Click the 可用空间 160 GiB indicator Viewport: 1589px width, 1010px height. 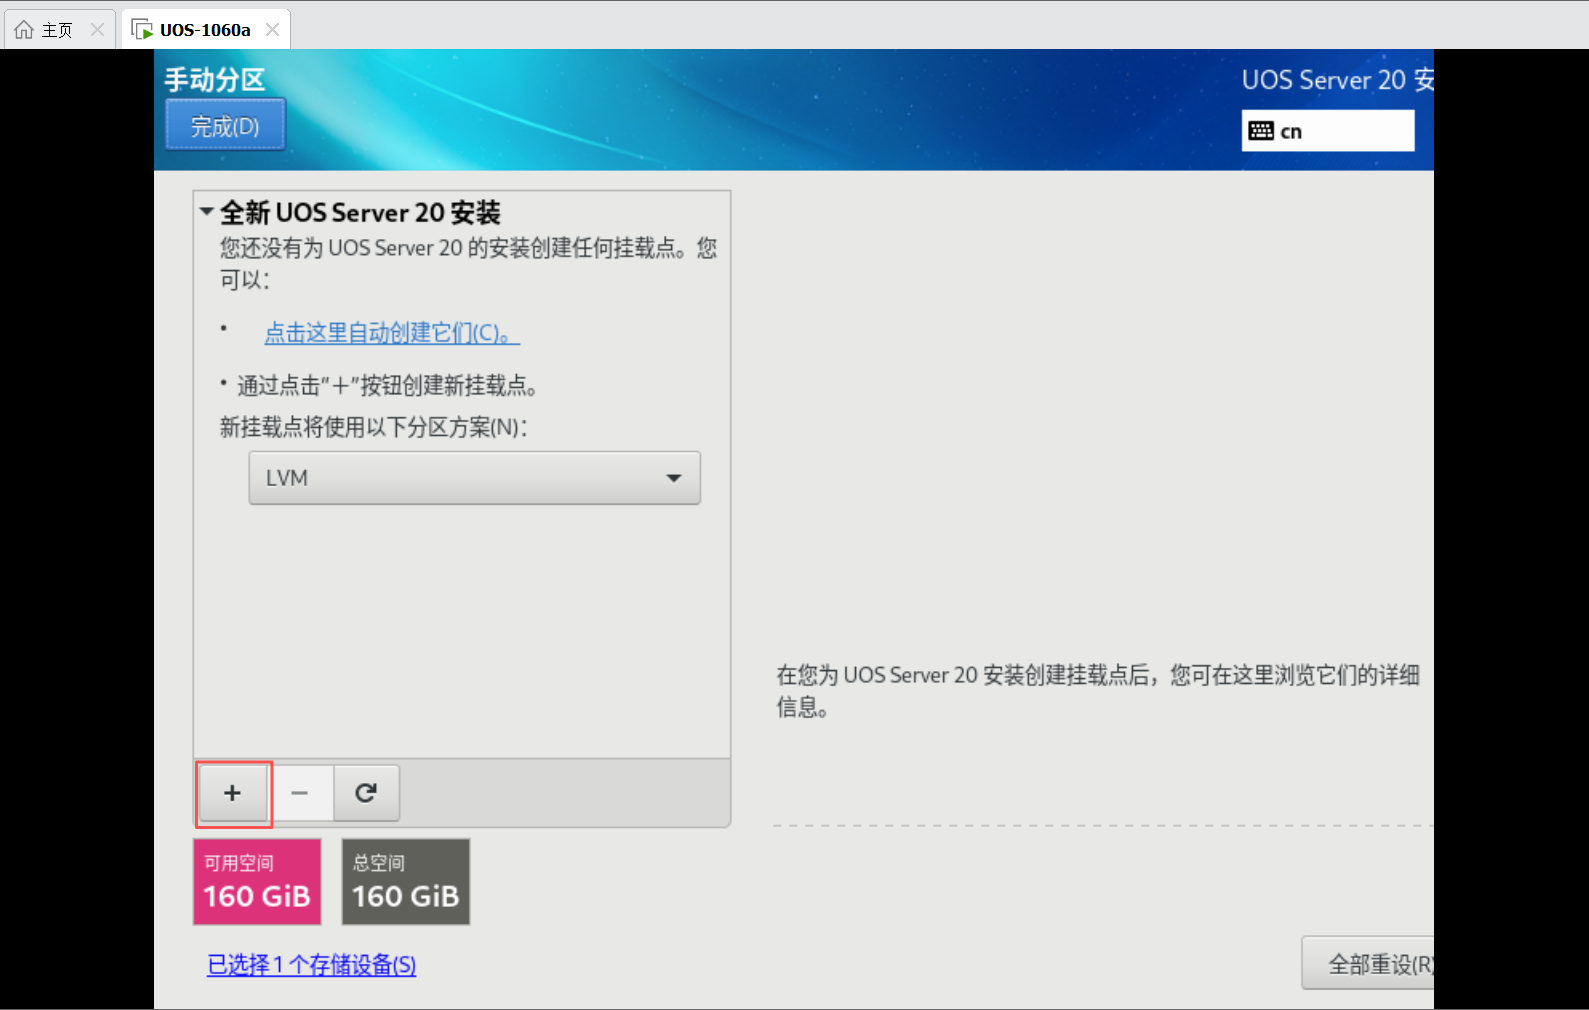pos(257,882)
